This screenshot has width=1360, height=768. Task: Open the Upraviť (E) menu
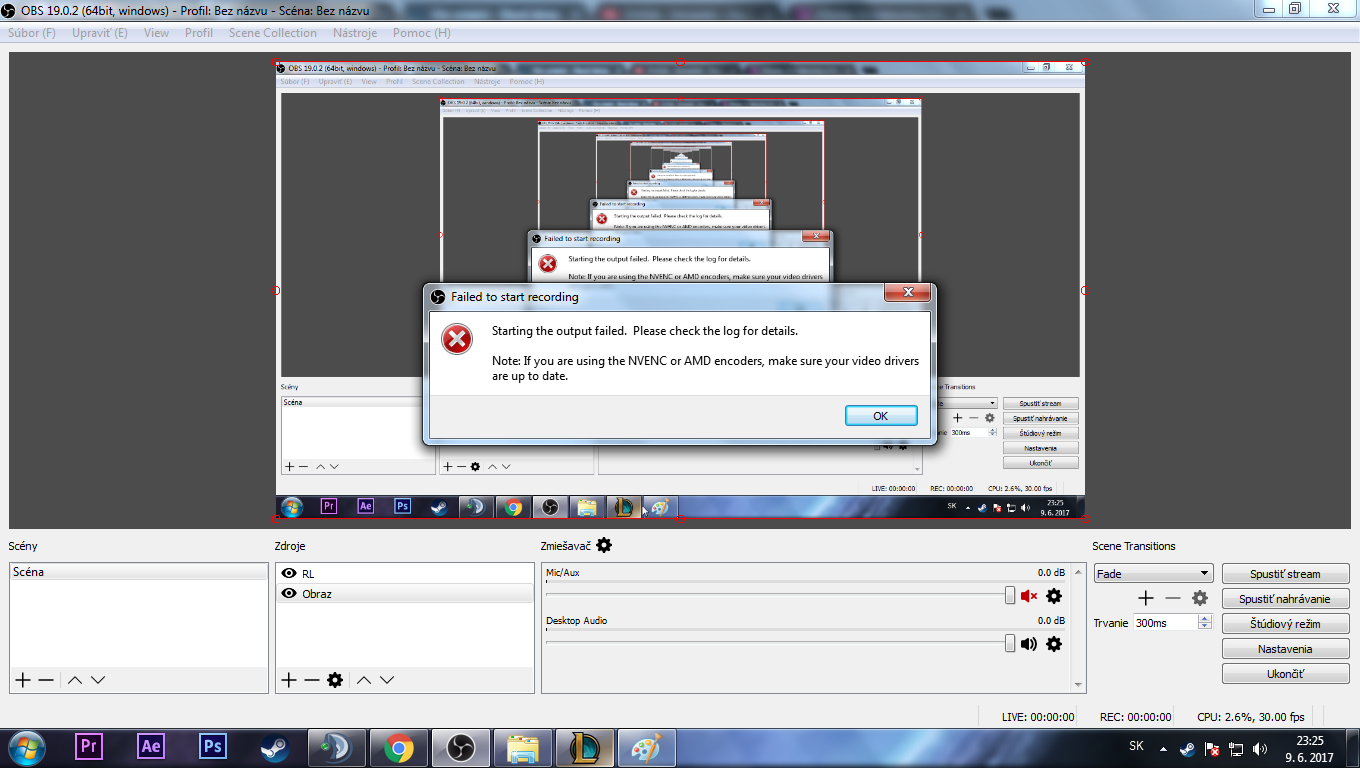pos(100,33)
